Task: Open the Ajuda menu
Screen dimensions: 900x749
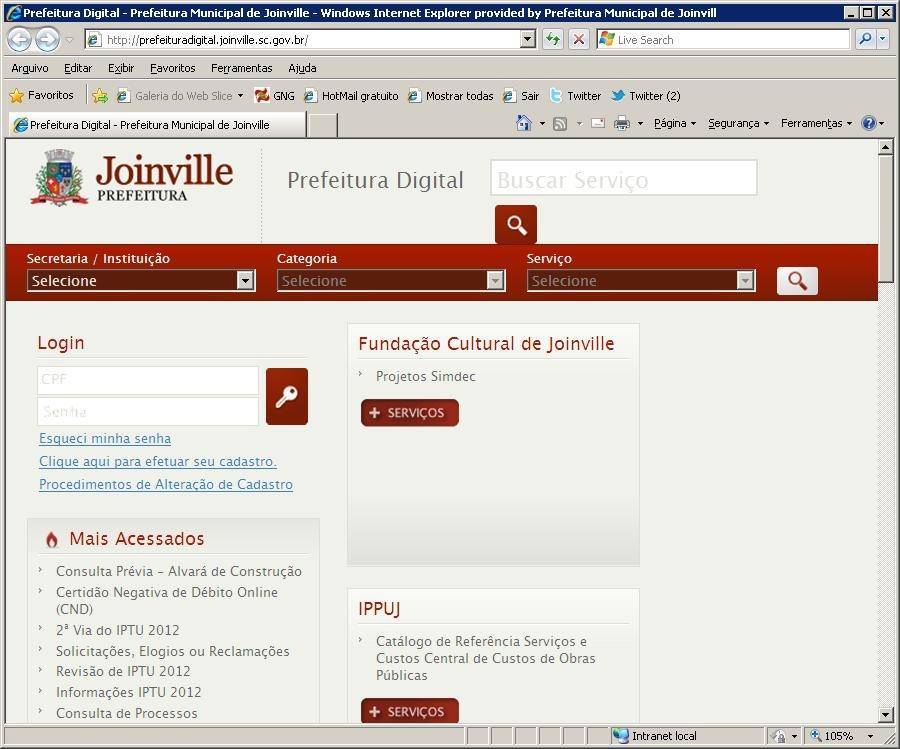Action: point(302,68)
